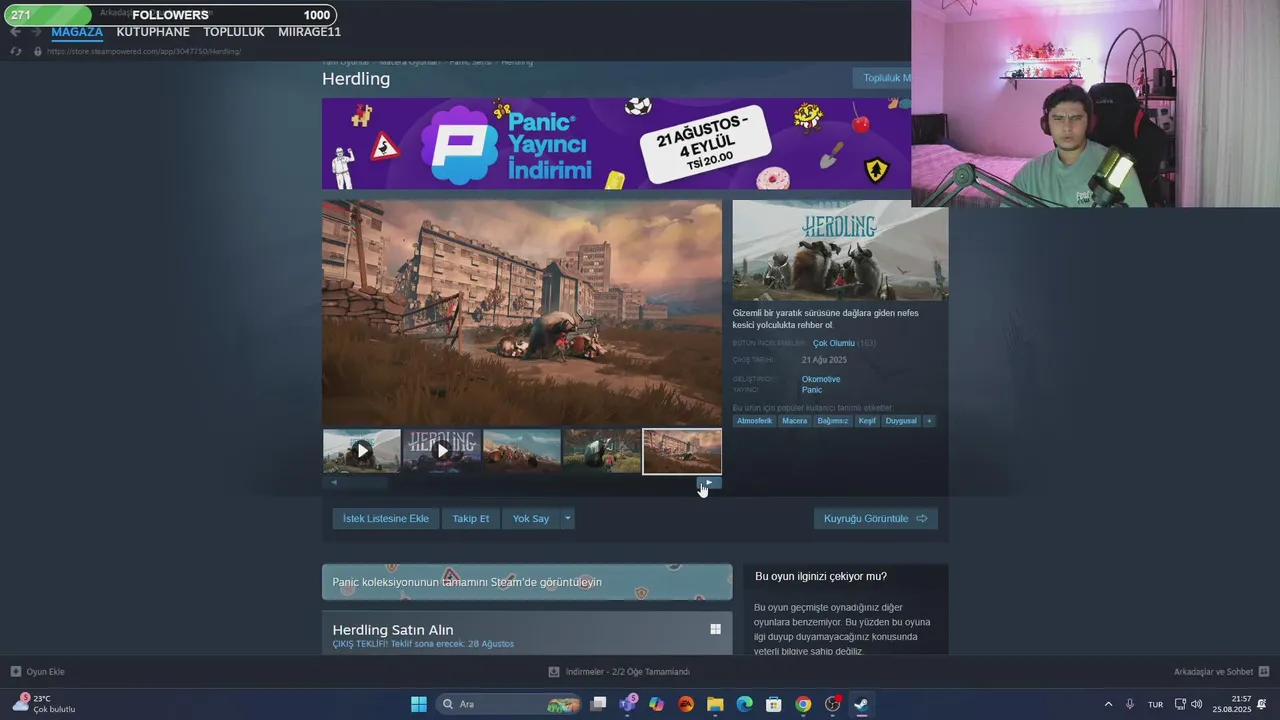
Task: Open the volume tray icon
Action: coord(1196,704)
